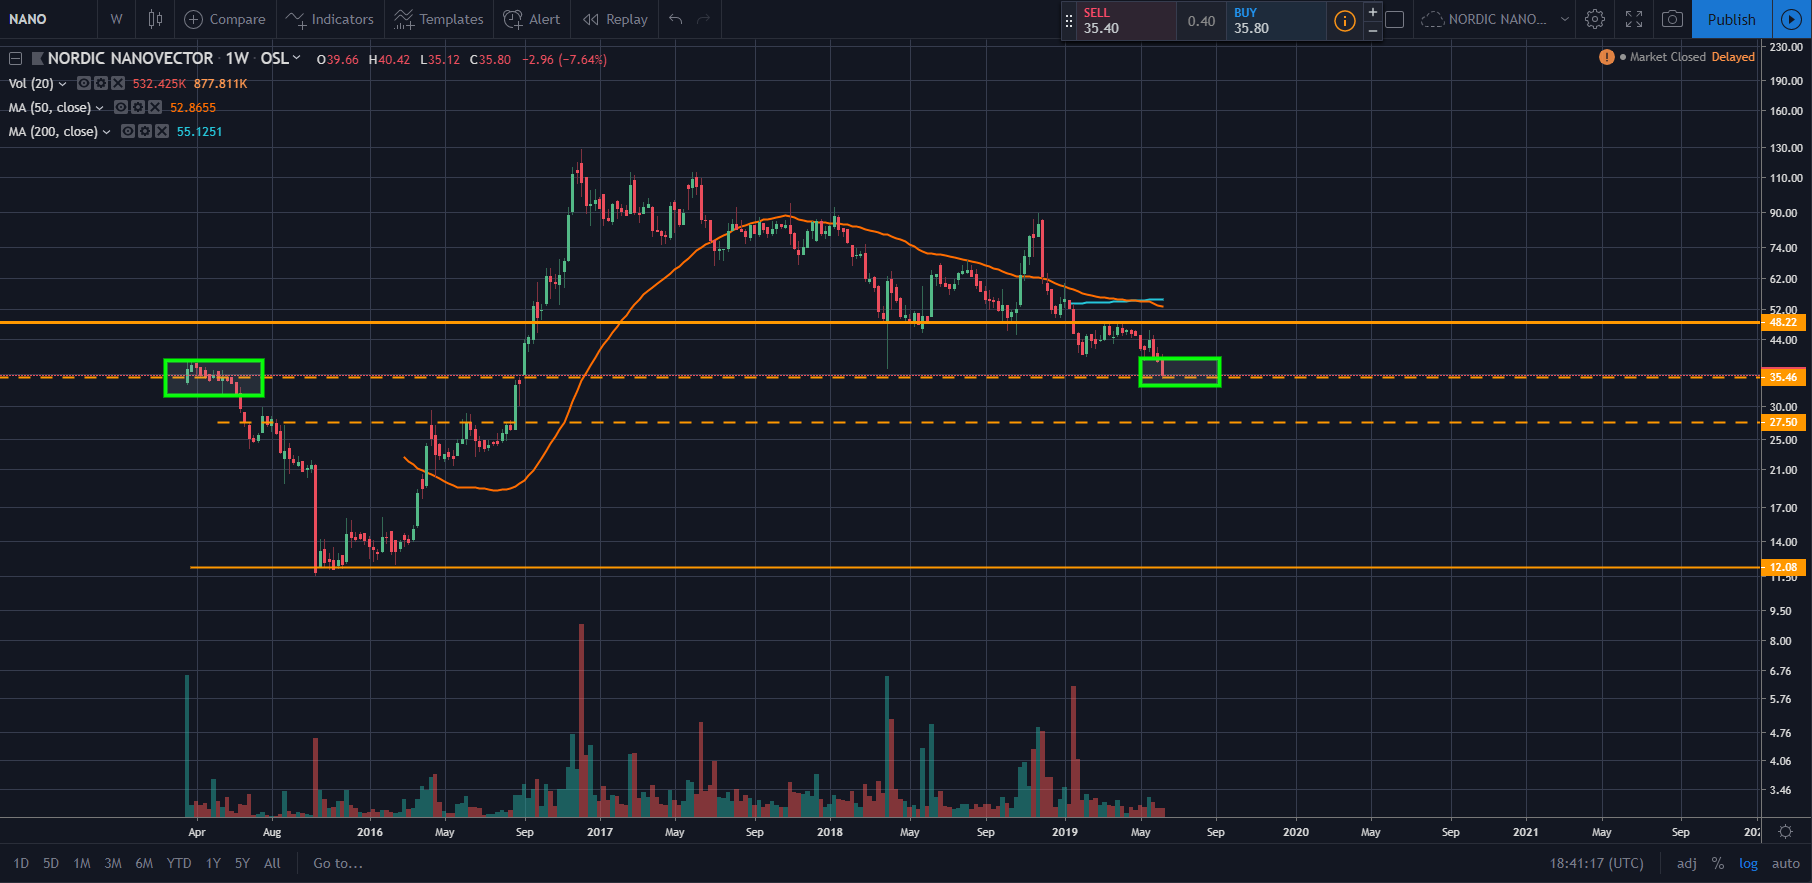The image size is (1812, 883).
Task: Toggle percent scale mode
Action: [x=1717, y=863]
